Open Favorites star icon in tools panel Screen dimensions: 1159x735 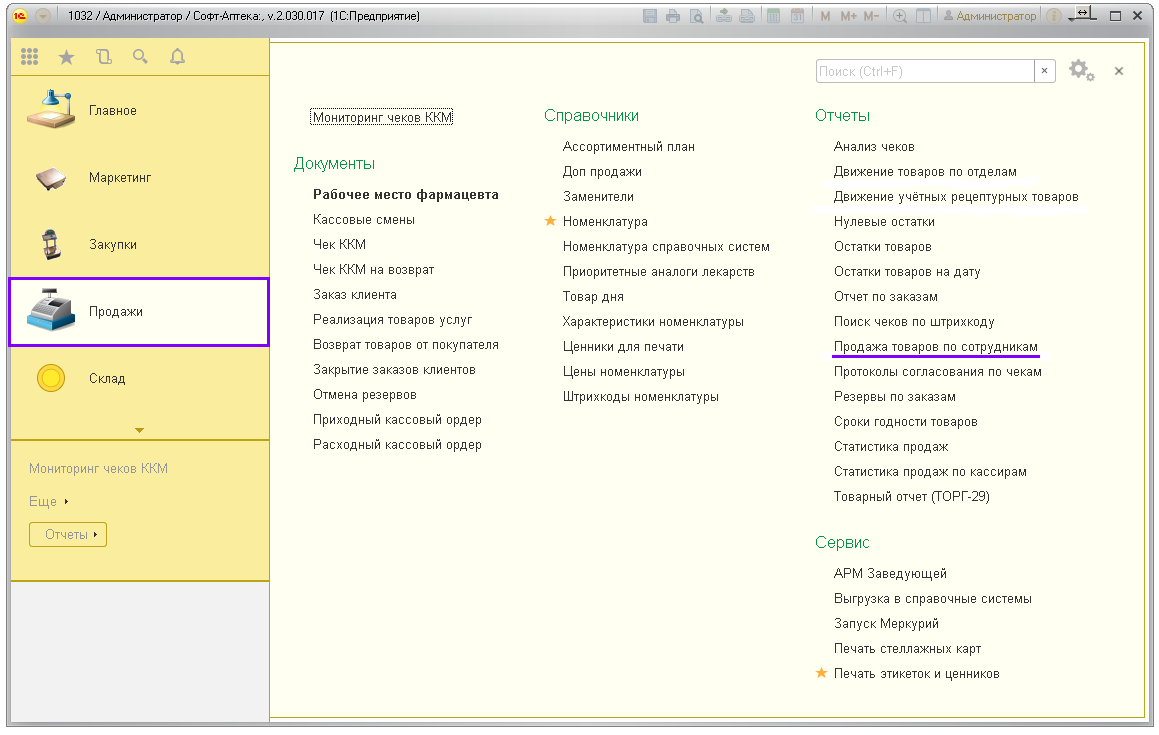pyautogui.click(x=67, y=57)
